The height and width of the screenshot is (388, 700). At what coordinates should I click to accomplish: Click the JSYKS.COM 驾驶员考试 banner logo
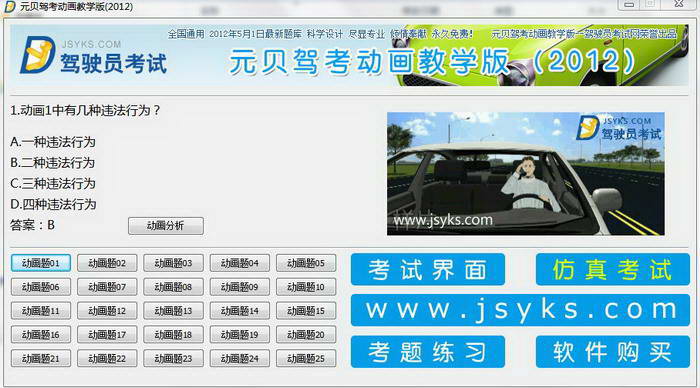click(93, 56)
